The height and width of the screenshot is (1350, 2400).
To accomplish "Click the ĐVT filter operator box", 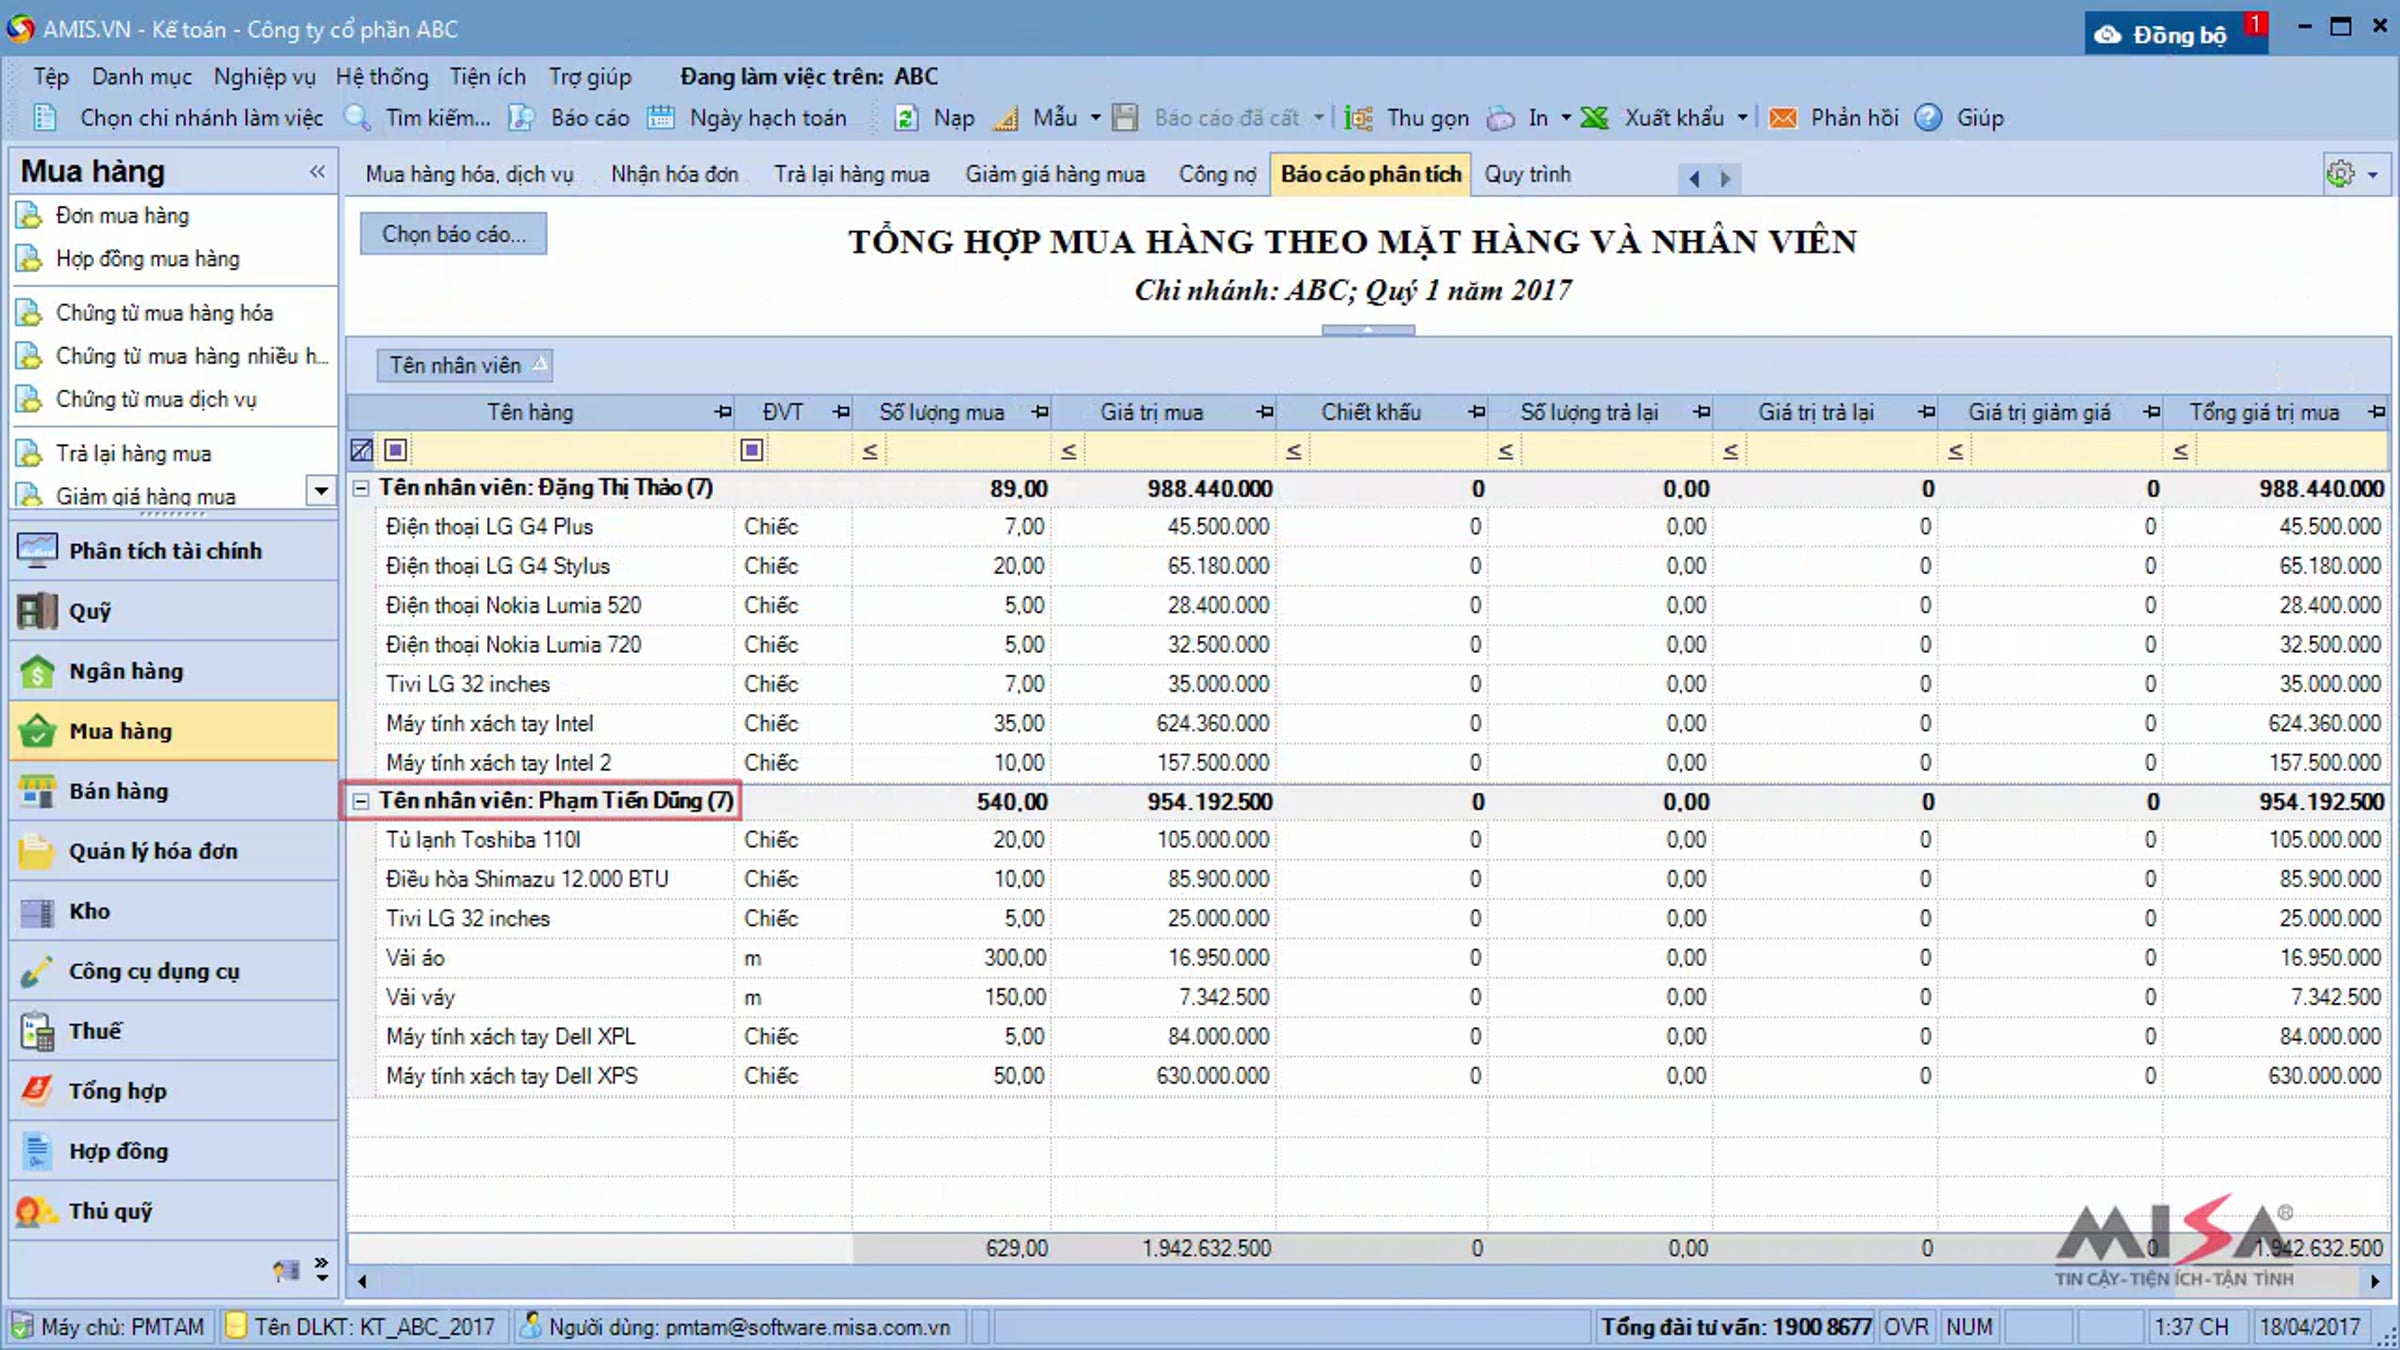I will pos(752,450).
